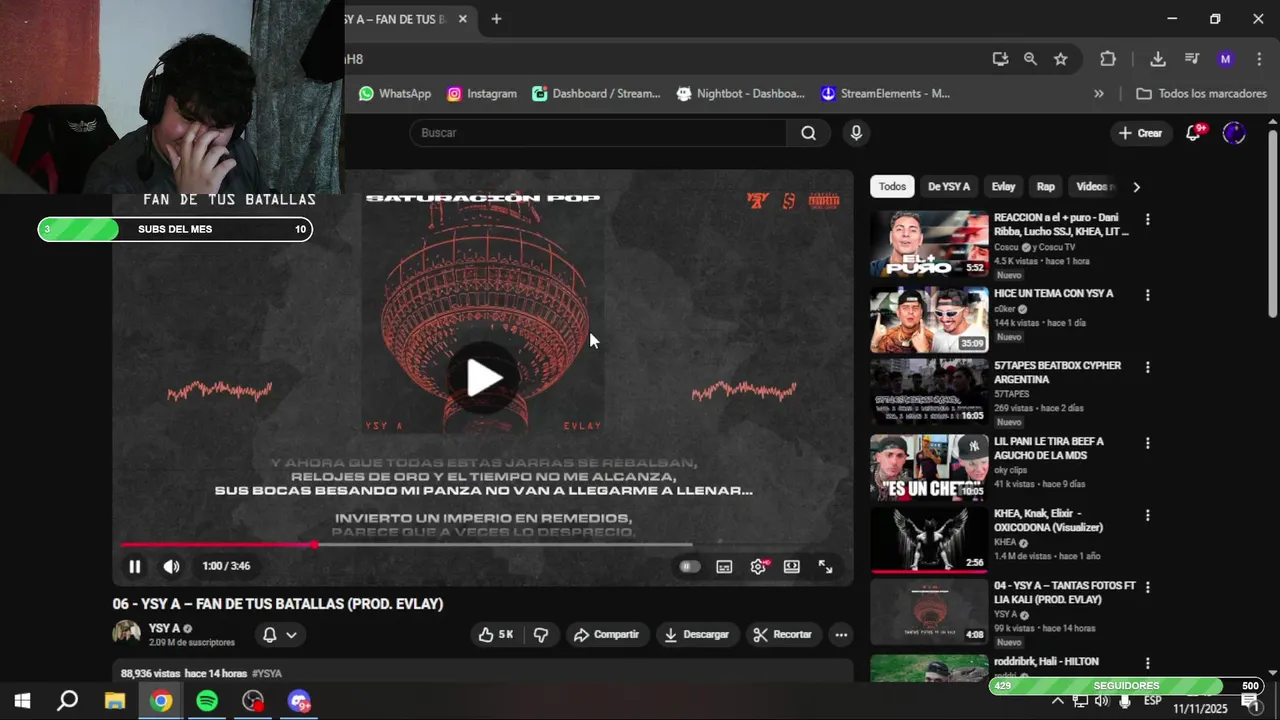Image resolution: width=1280 pixels, height=720 pixels.
Task: Open the account avatar menu
Action: click(1234, 133)
